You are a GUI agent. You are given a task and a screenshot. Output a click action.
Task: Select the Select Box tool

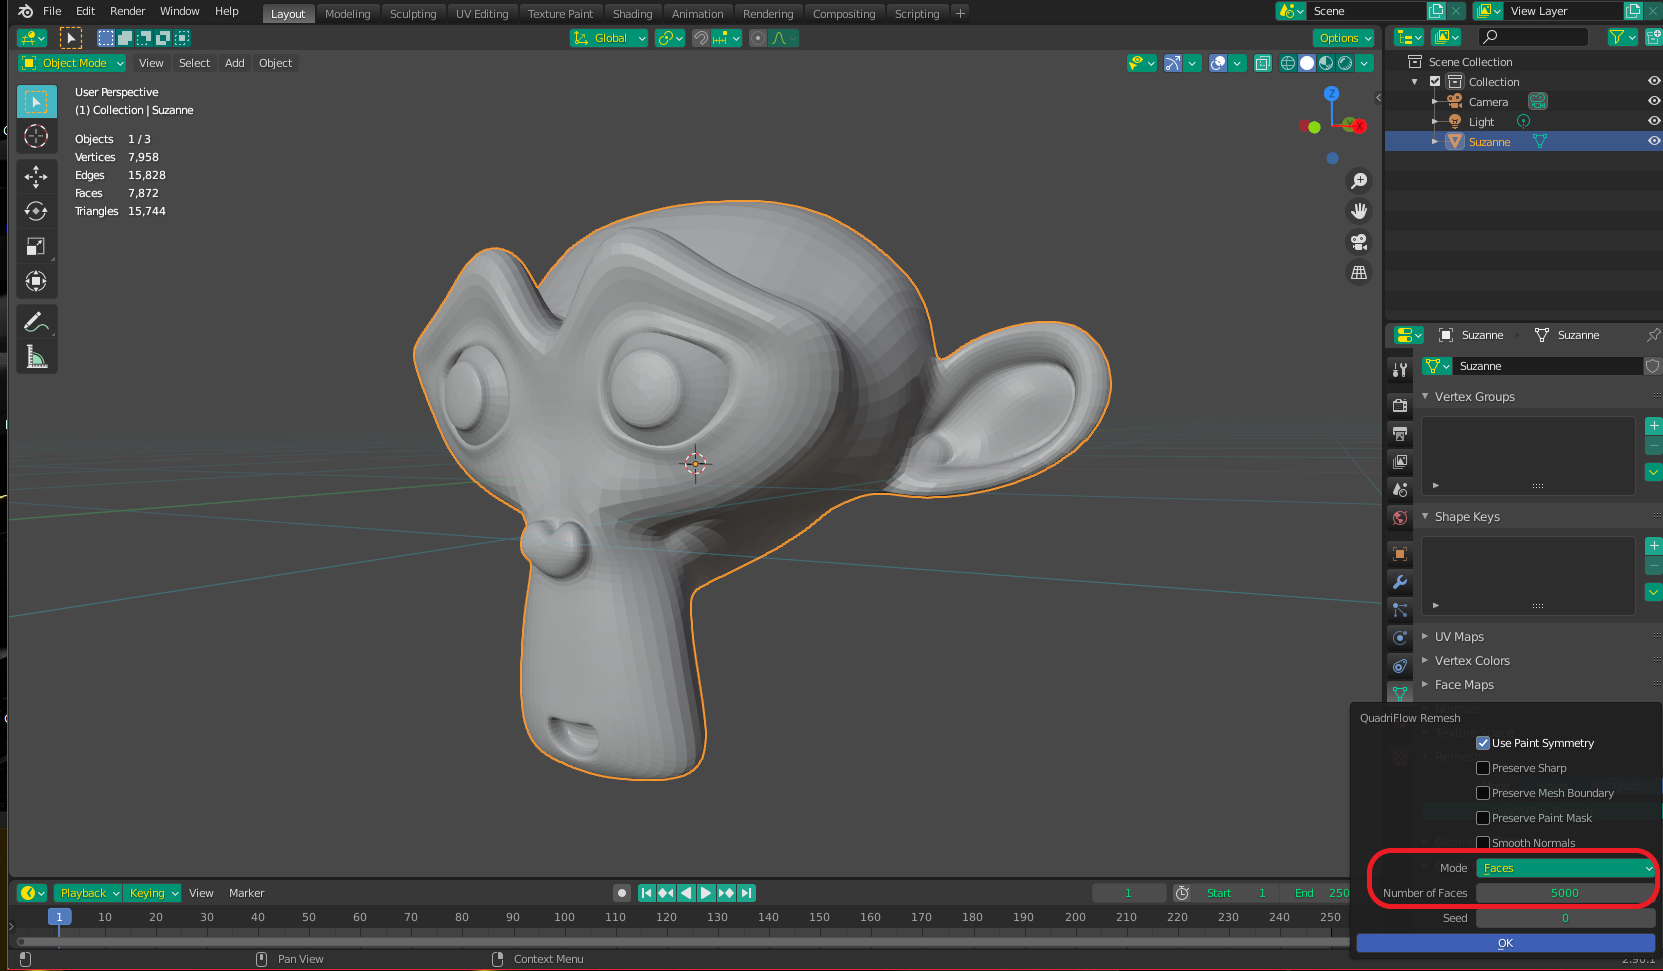click(36, 102)
